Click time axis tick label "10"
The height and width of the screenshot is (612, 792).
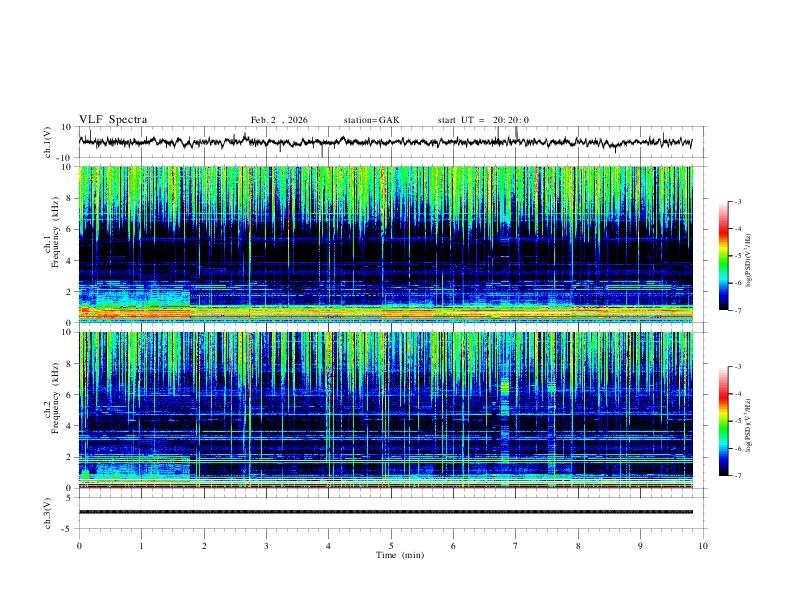(x=703, y=546)
